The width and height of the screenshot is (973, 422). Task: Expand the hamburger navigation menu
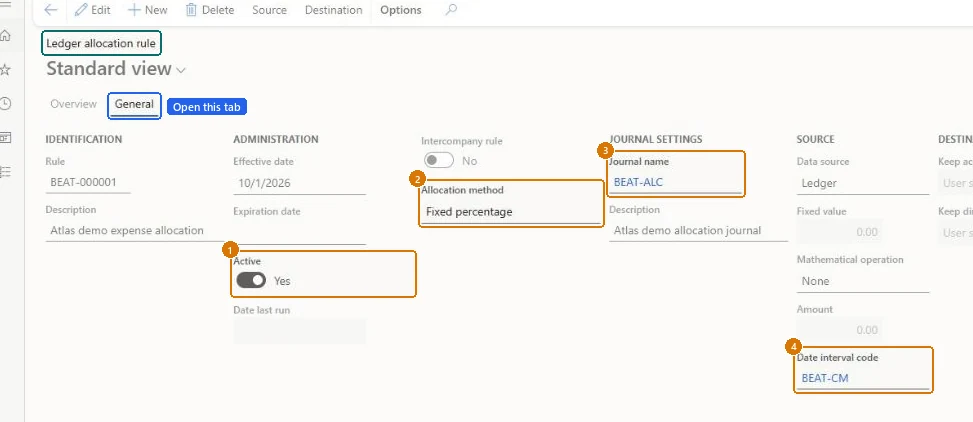6,4
